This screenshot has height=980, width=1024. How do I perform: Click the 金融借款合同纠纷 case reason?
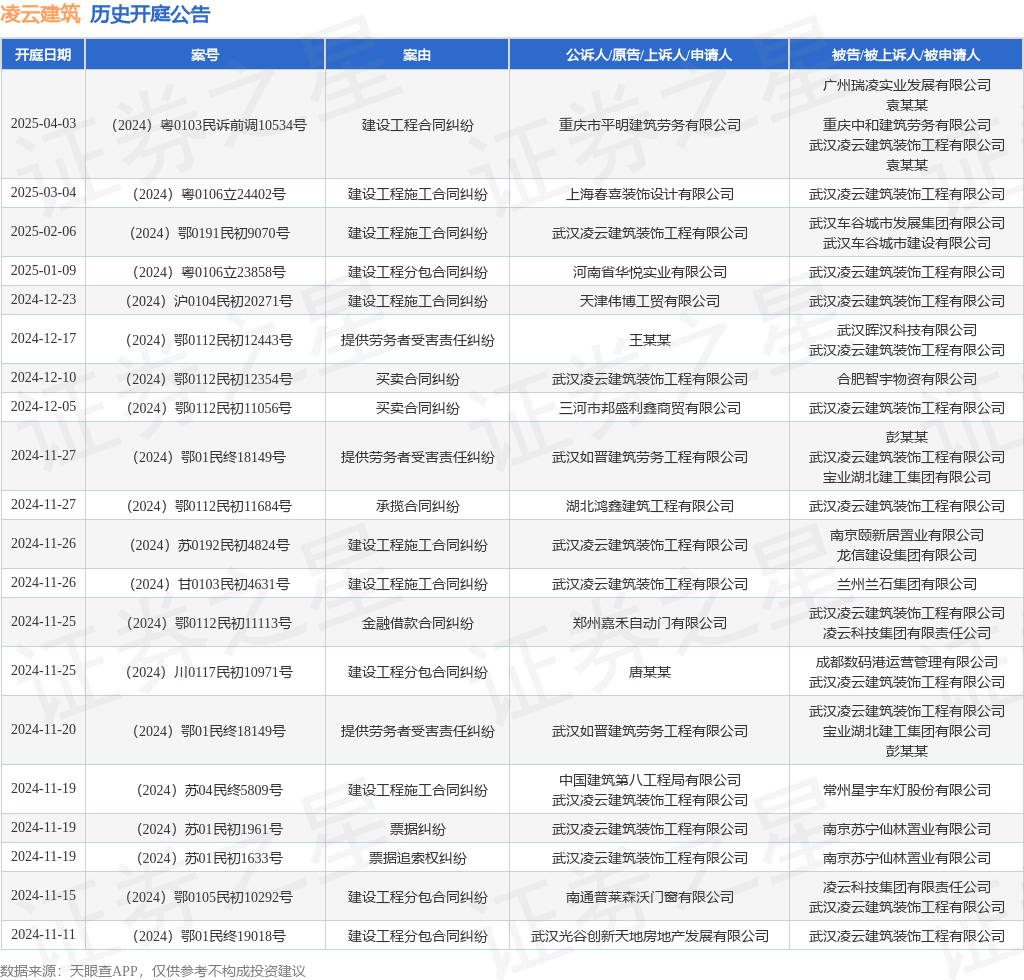[x=417, y=624]
